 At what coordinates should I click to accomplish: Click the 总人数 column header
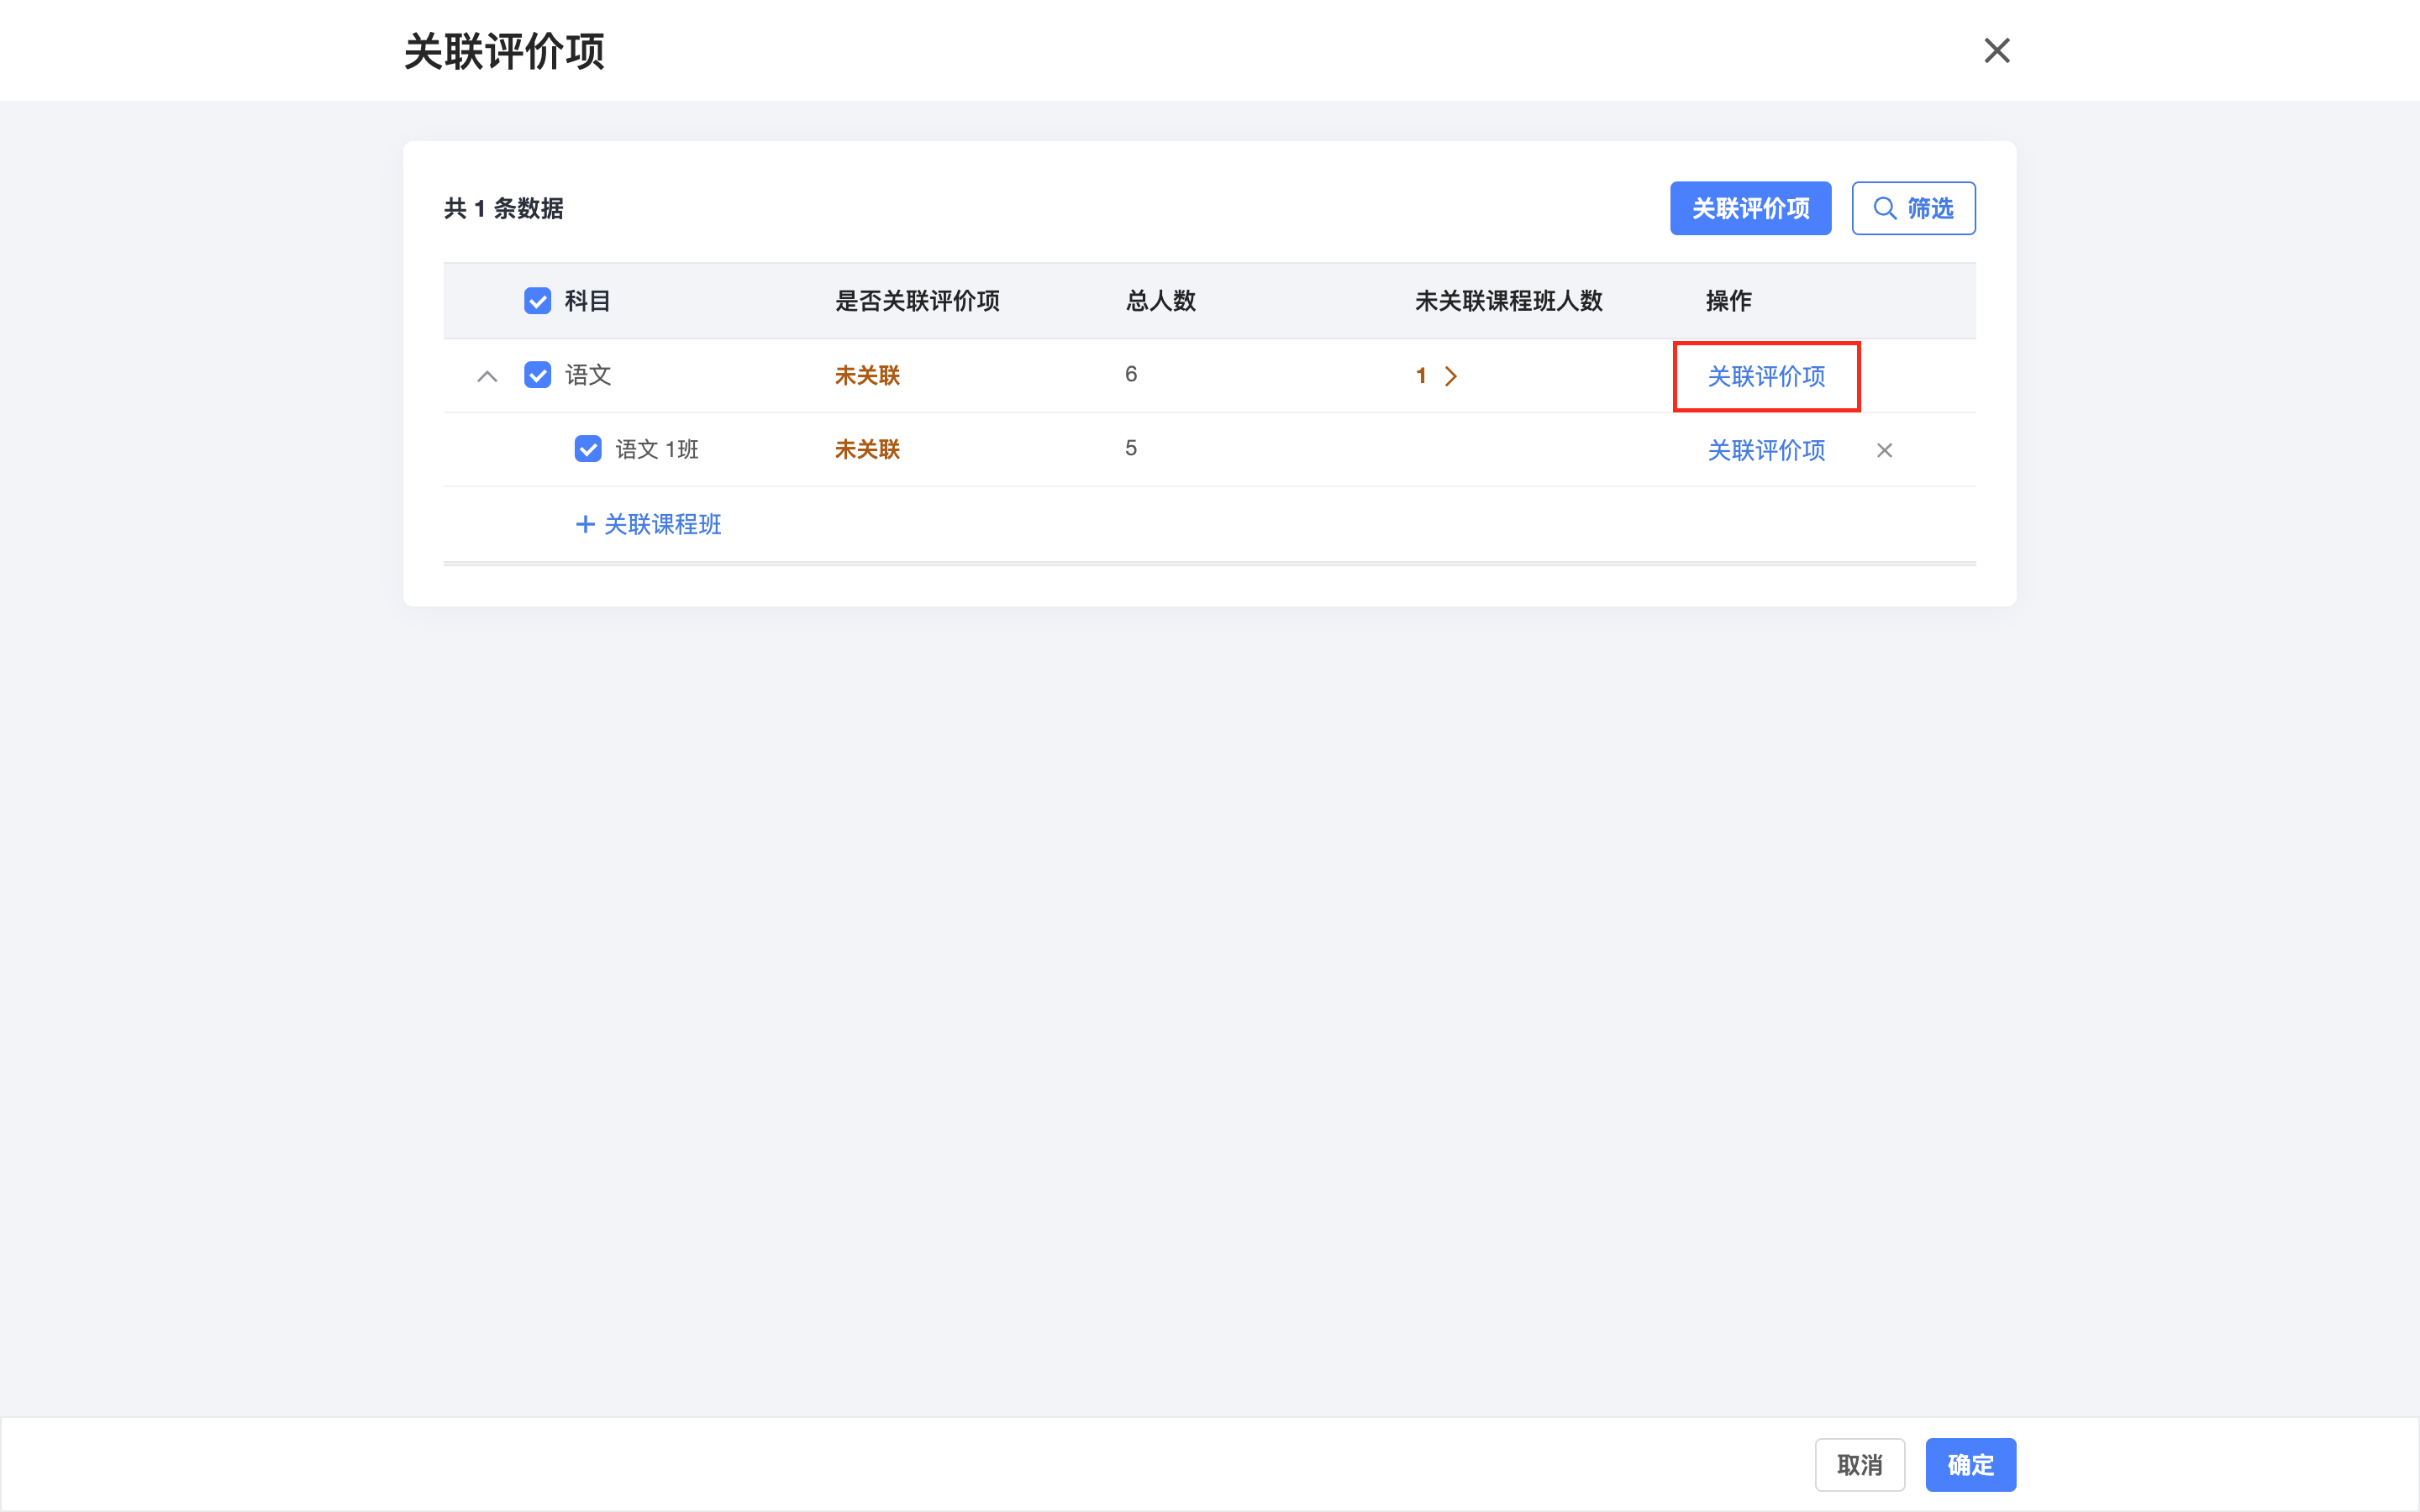click(x=1160, y=301)
